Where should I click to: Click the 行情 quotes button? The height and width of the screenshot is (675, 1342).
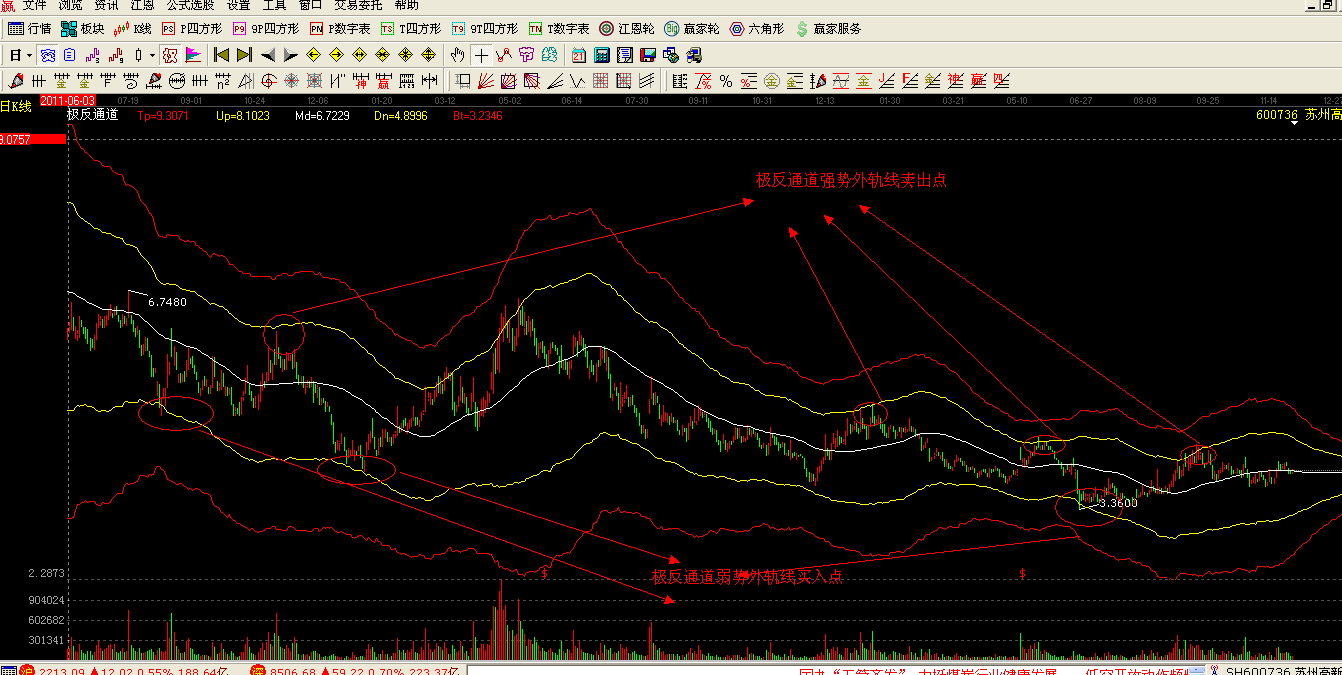click(x=30, y=29)
